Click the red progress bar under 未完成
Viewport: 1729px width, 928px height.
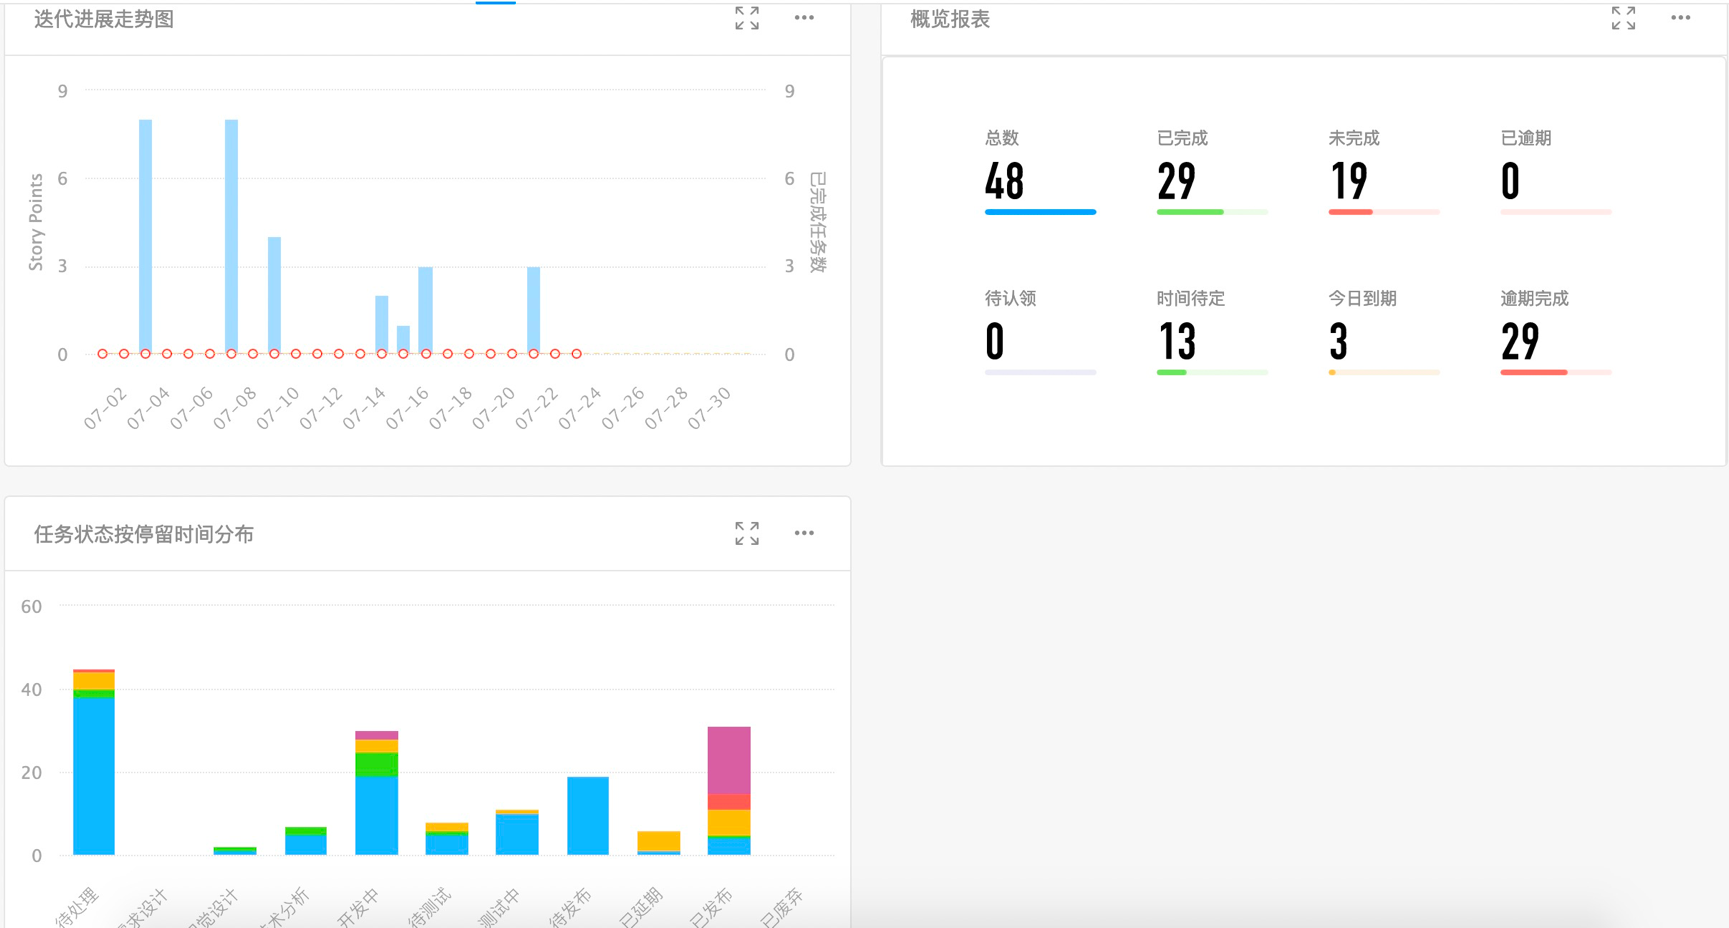[x=1350, y=212]
